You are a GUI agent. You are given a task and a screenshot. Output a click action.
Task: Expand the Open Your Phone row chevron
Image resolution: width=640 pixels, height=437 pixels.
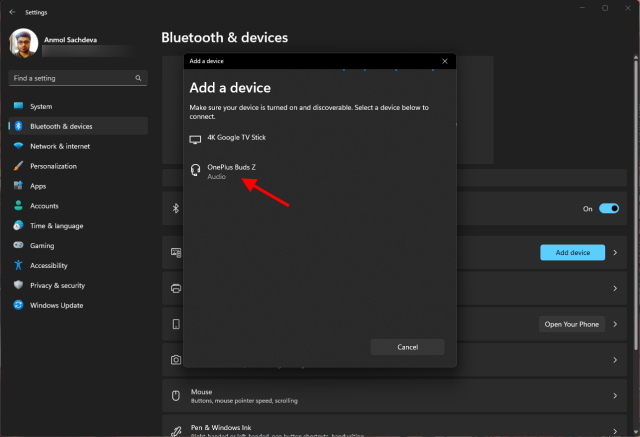coord(615,324)
